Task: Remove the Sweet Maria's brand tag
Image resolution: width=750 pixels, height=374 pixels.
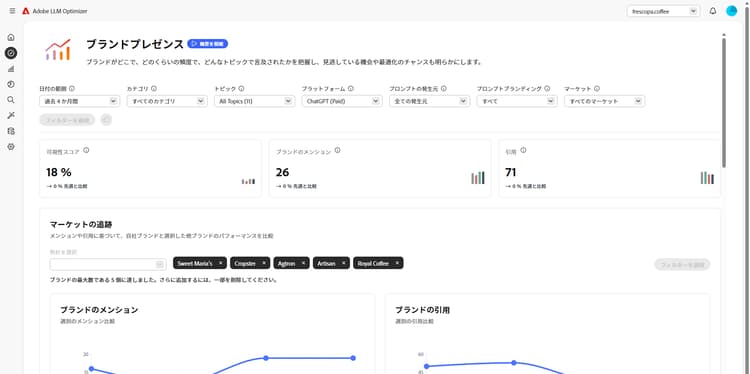Action: [x=221, y=263]
